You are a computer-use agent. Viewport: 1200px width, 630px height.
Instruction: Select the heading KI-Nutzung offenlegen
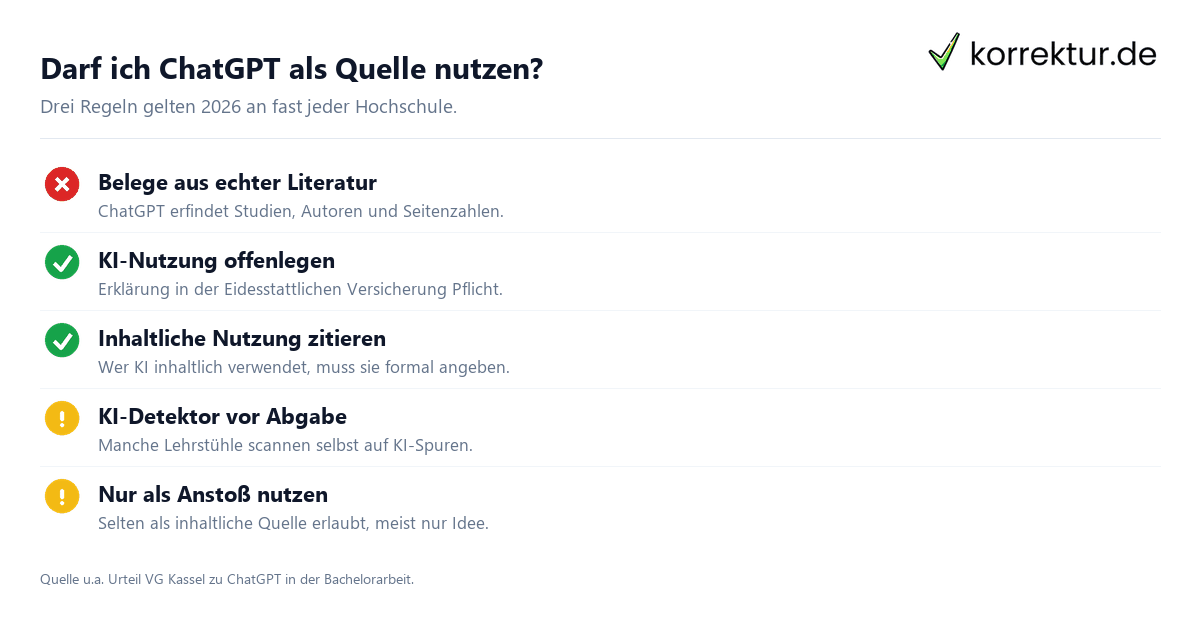point(216,261)
